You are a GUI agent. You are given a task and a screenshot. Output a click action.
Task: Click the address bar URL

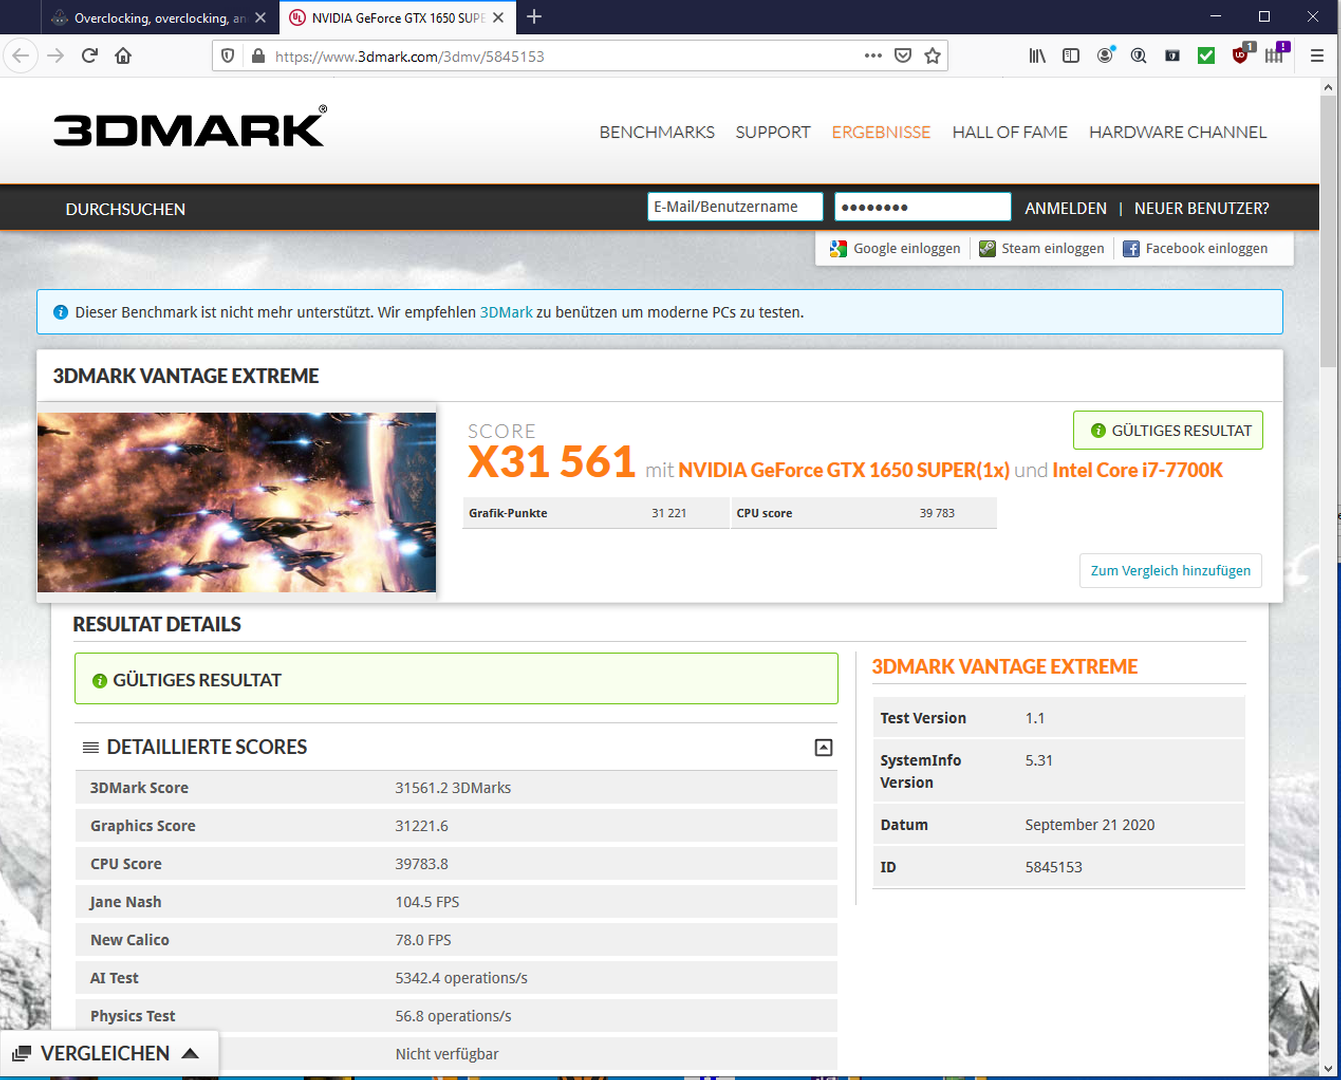(410, 57)
